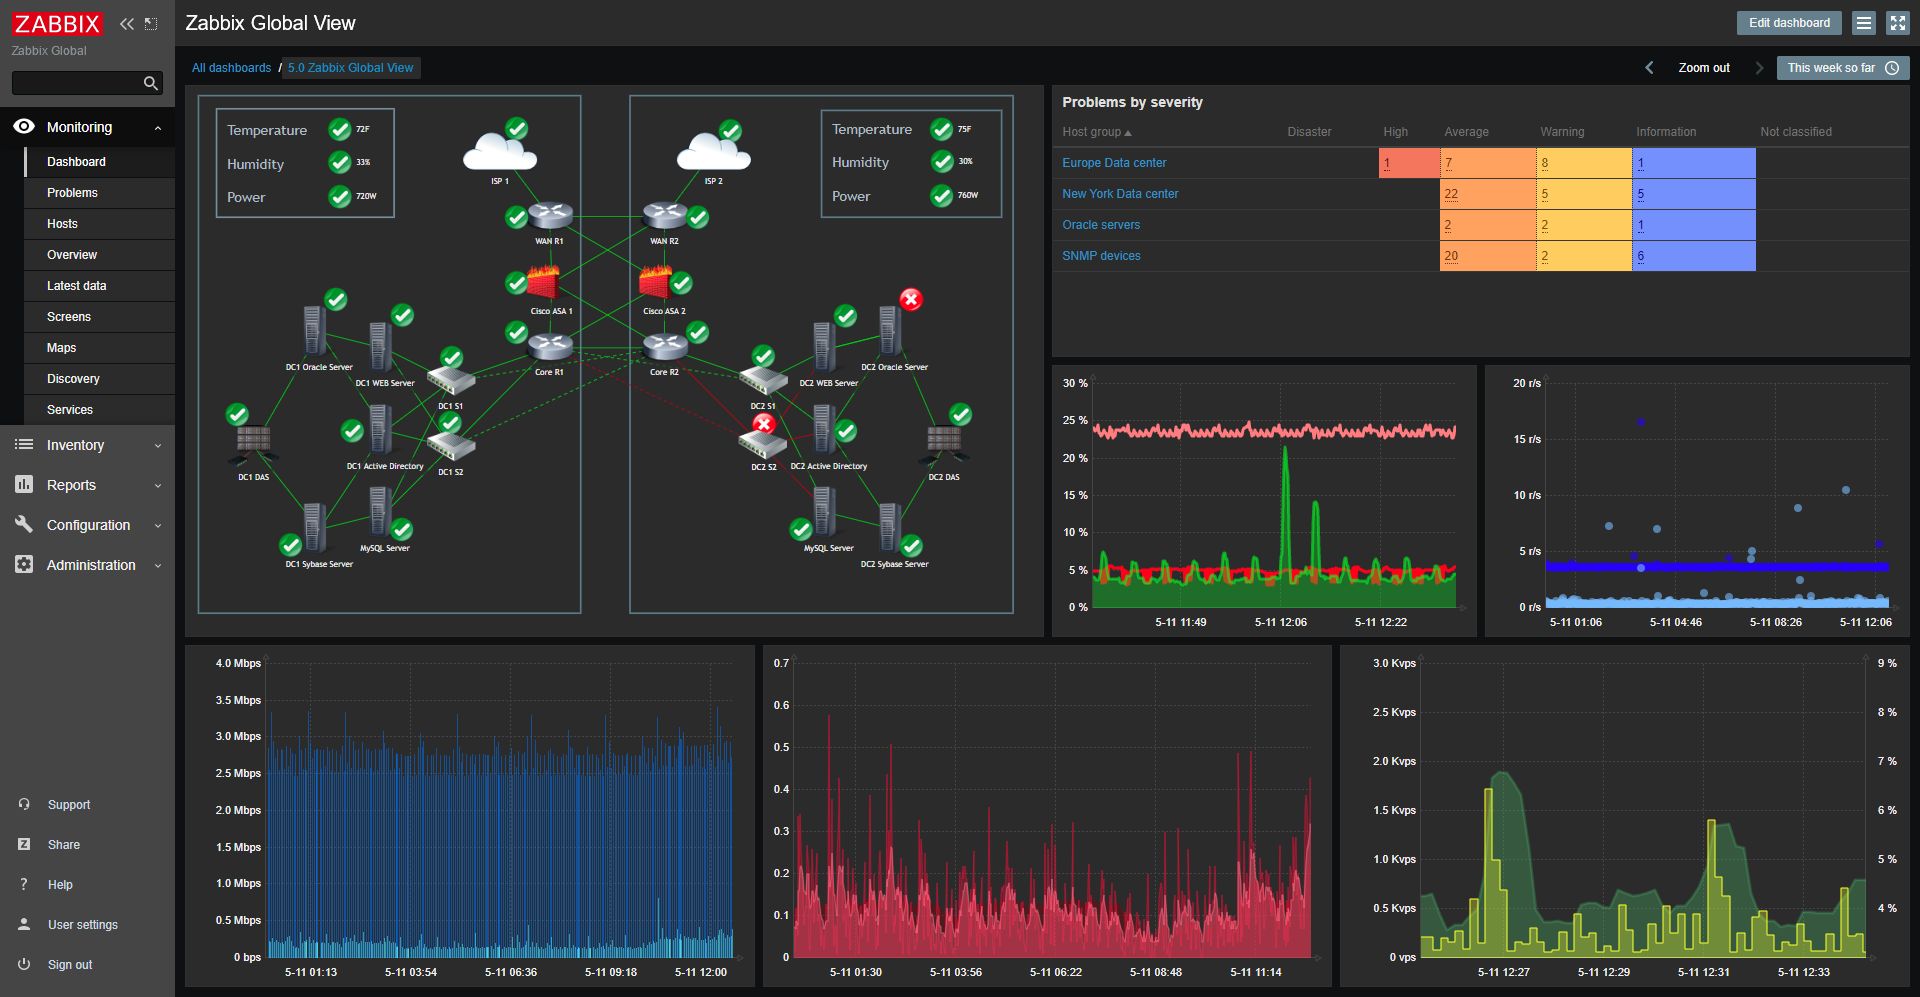Open the time selector clock icon
Screen dimensions: 1920x997
(x=1893, y=68)
